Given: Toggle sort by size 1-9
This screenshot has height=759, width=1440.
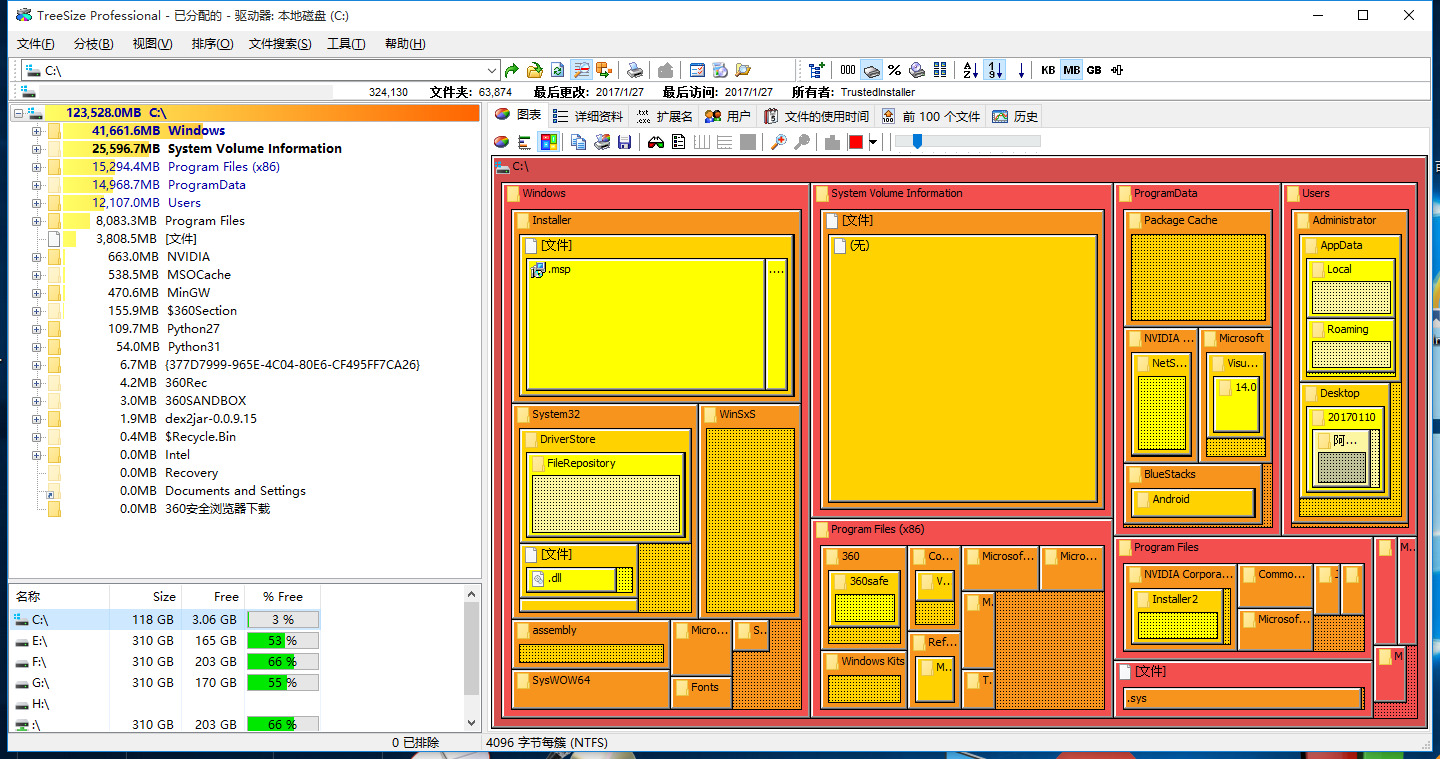Looking at the screenshot, I should point(994,70).
